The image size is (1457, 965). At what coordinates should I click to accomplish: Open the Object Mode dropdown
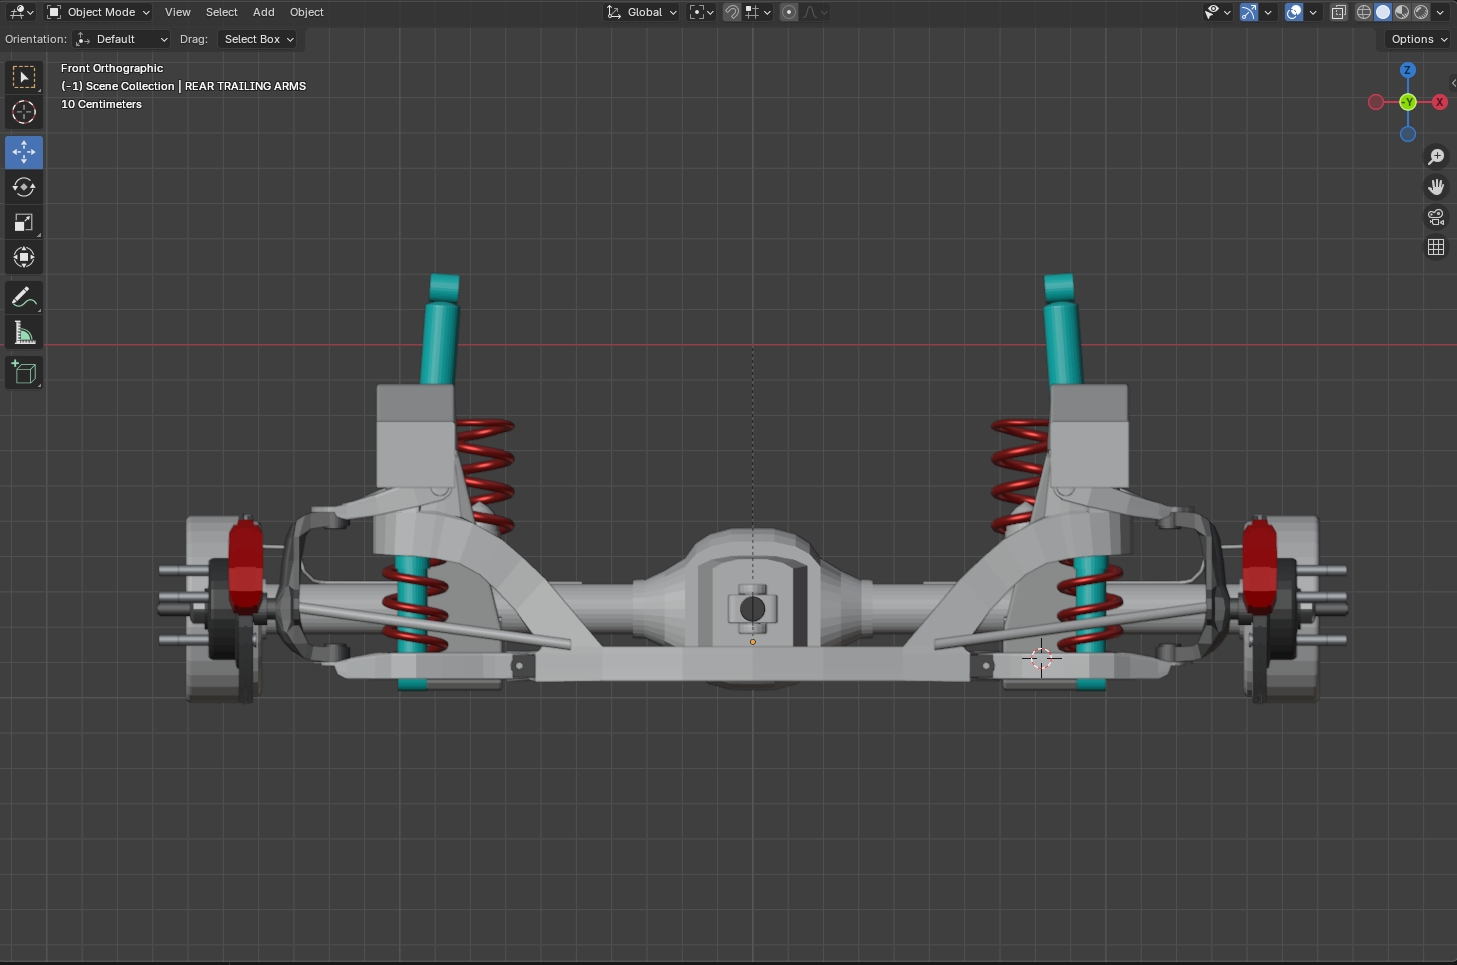coord(99,12)
